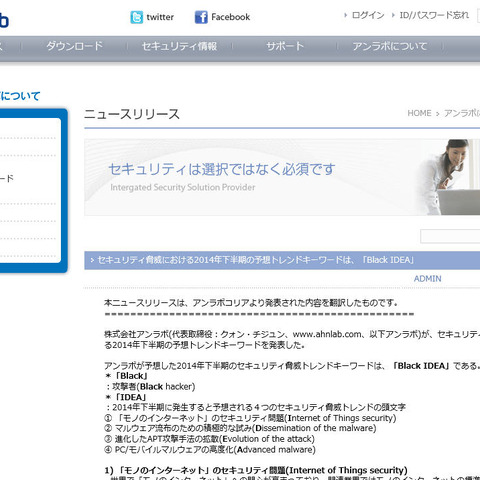Screen dimensions: 480x480
Task: Click the HOME breadcrumb link
Action: pos(419,113)
